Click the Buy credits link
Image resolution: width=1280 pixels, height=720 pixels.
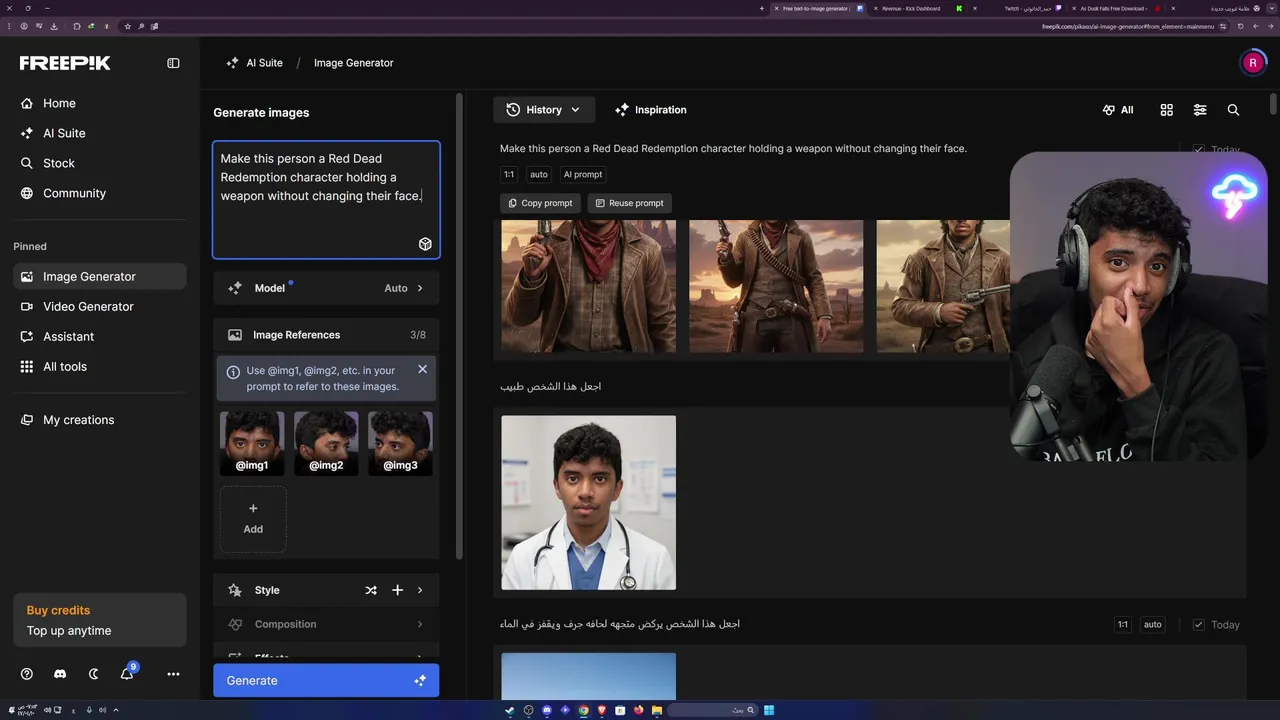pos(58,610)
